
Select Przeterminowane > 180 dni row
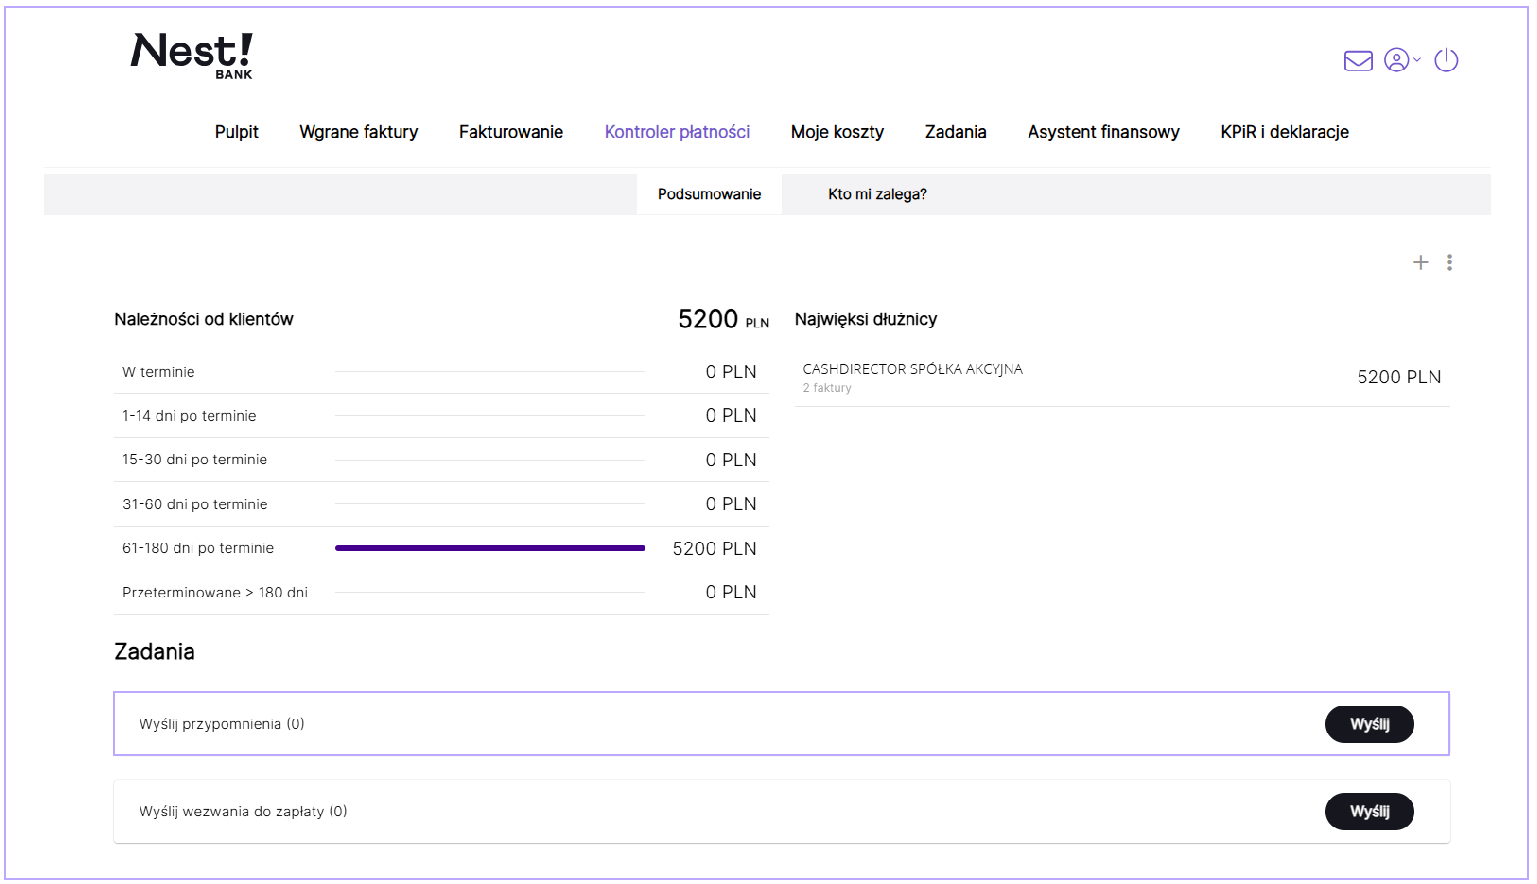[441, 592]
